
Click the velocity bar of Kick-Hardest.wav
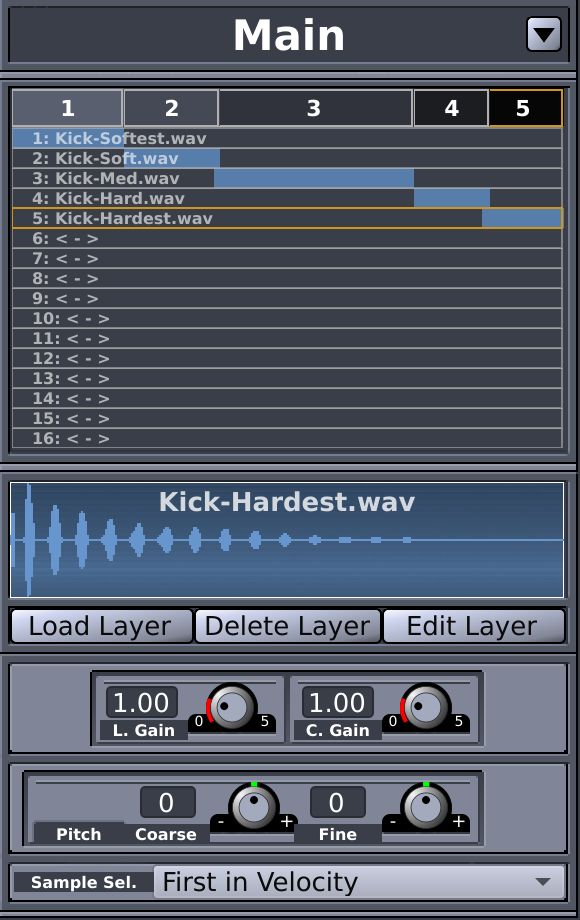pyautogui.click(x=521, y=218)
